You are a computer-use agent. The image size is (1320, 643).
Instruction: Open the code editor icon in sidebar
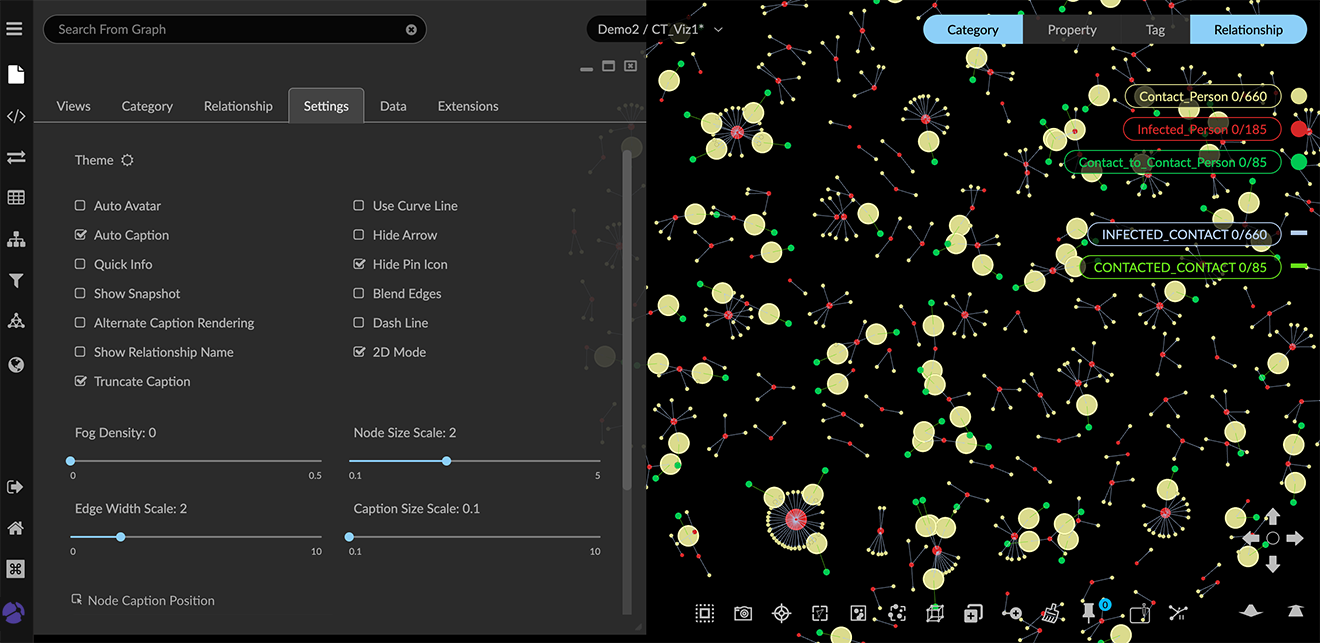(x=15, y=116)
